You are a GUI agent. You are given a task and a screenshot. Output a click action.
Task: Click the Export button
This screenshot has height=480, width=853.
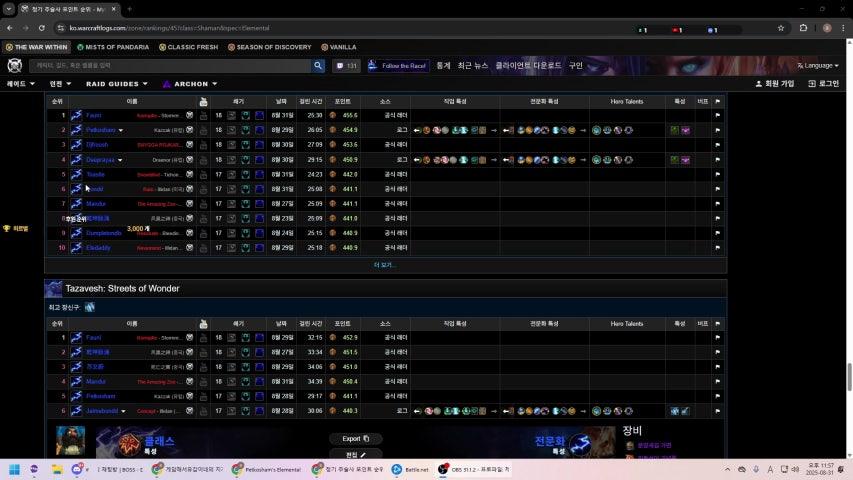tap(356, 439)
